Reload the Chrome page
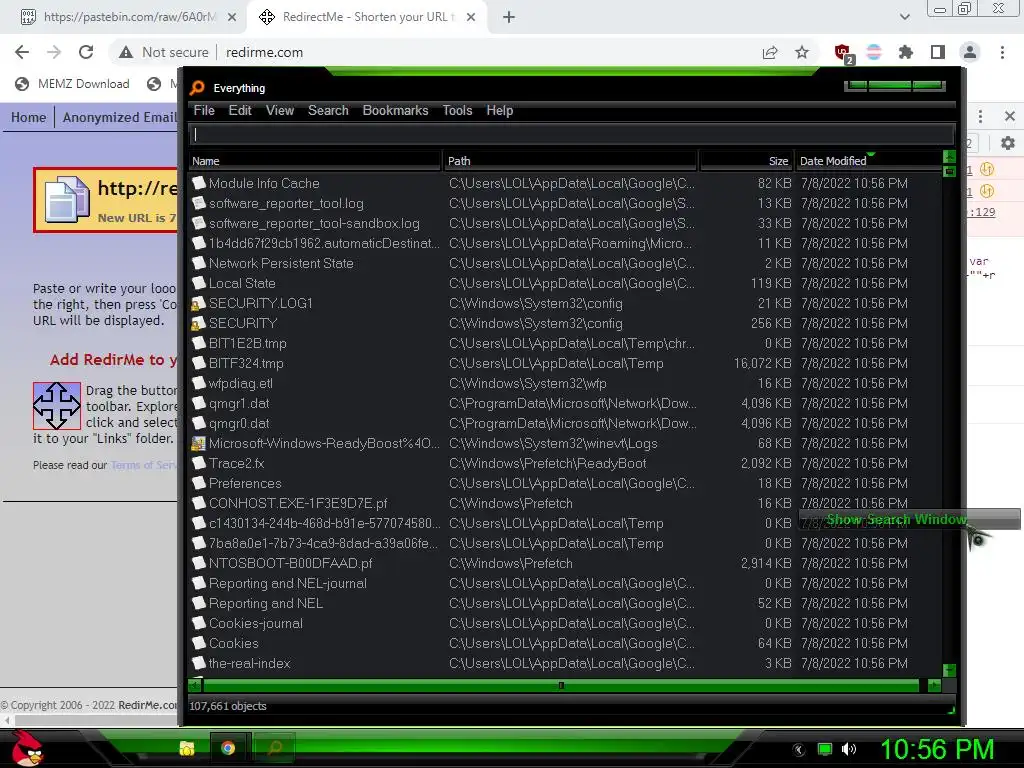Image resolution: width=1024 pixels, height=768 pixels. (x=86, y=52)
